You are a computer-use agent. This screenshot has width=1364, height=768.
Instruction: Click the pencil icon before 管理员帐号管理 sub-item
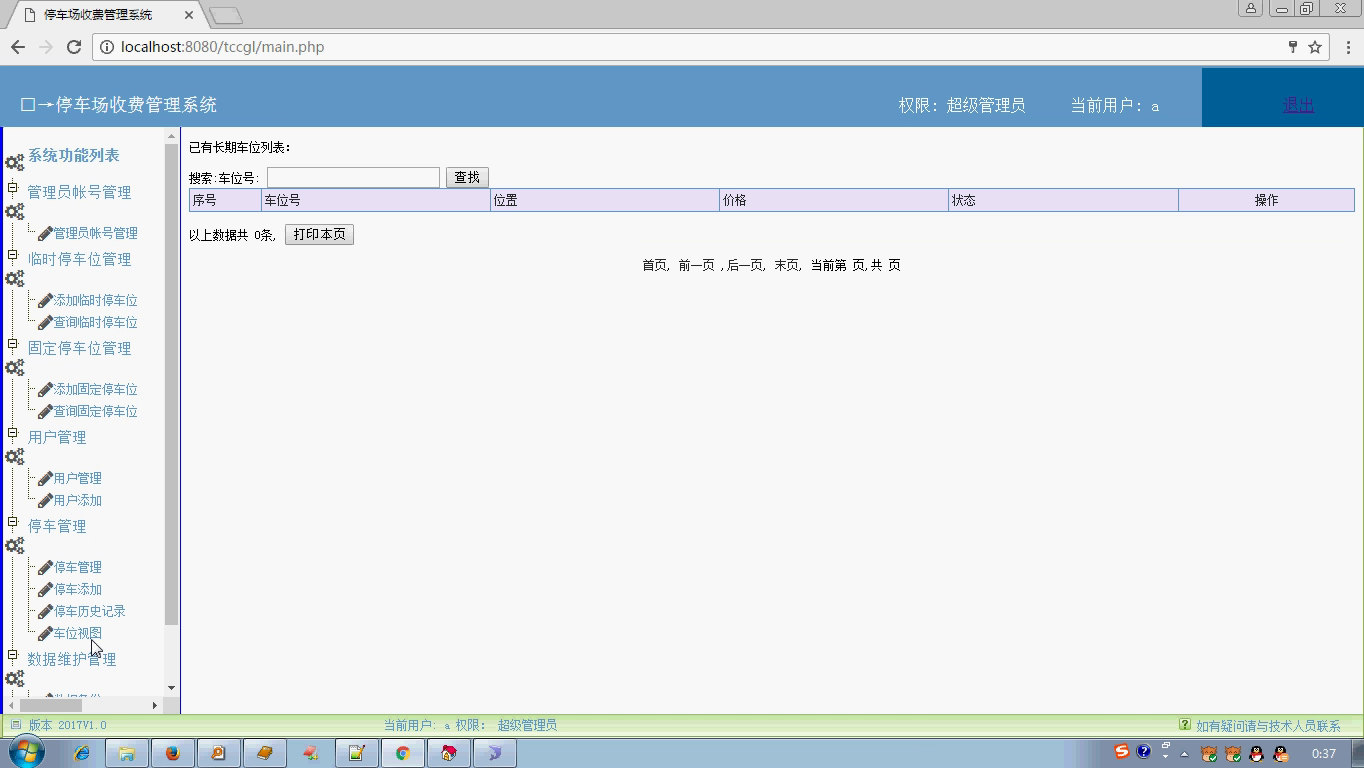[45, 233]
